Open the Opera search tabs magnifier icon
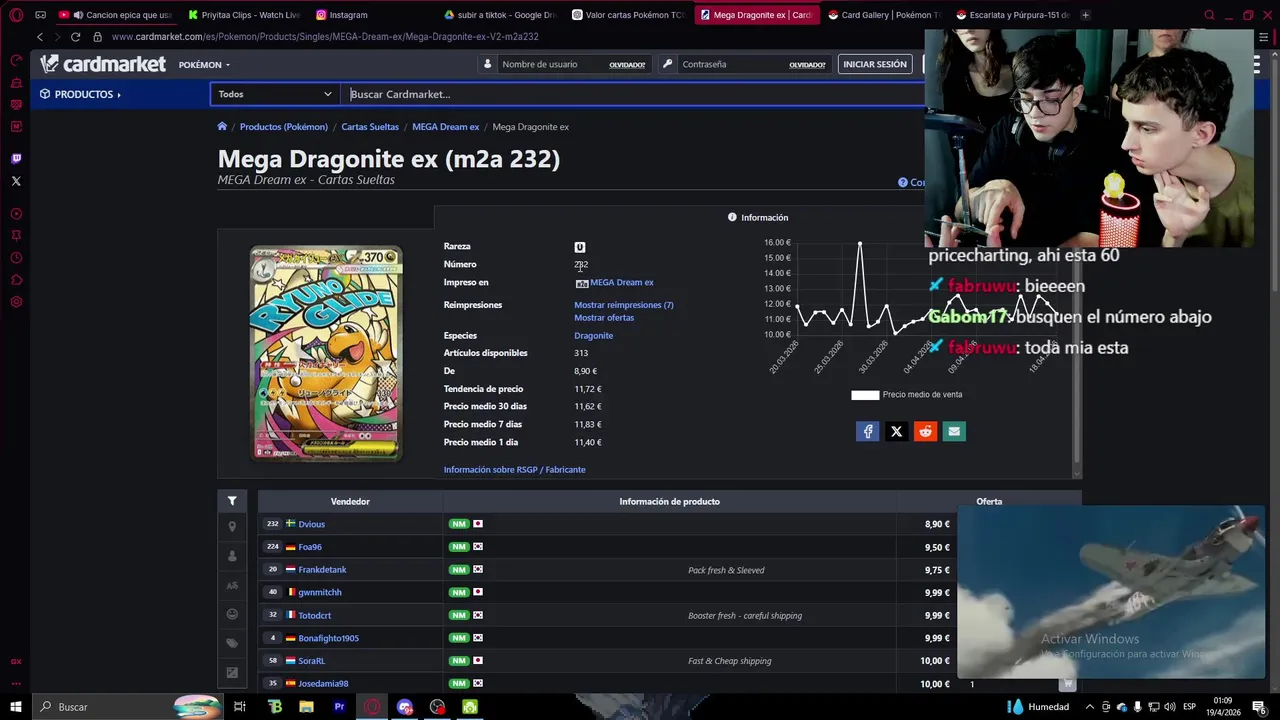Viewport: 1280px width, 720px height. 1209,15
